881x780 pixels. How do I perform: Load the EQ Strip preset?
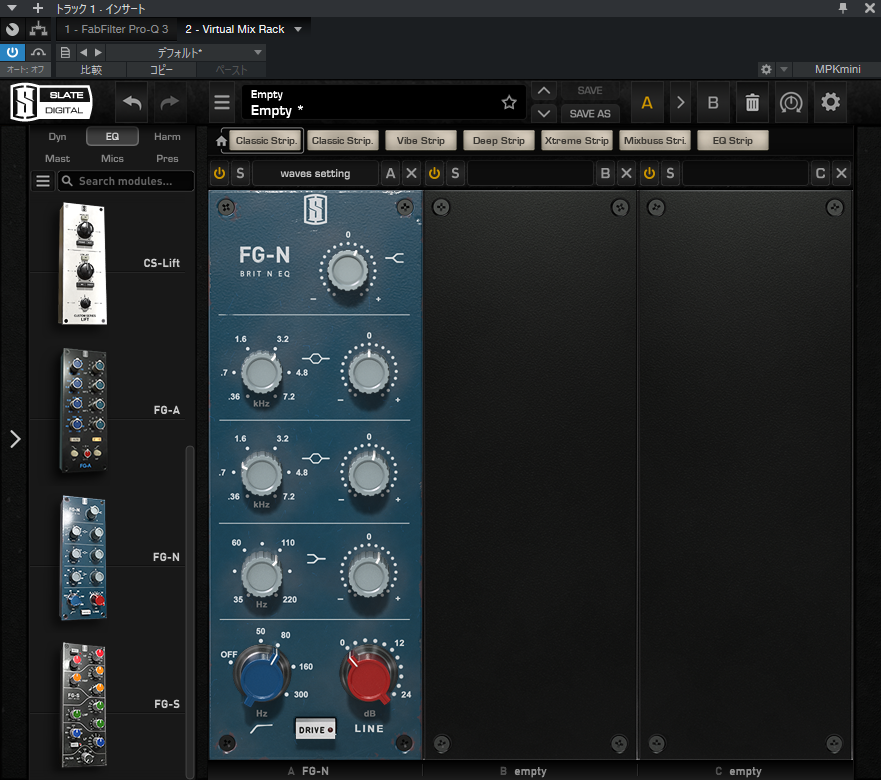pos(733,140)
